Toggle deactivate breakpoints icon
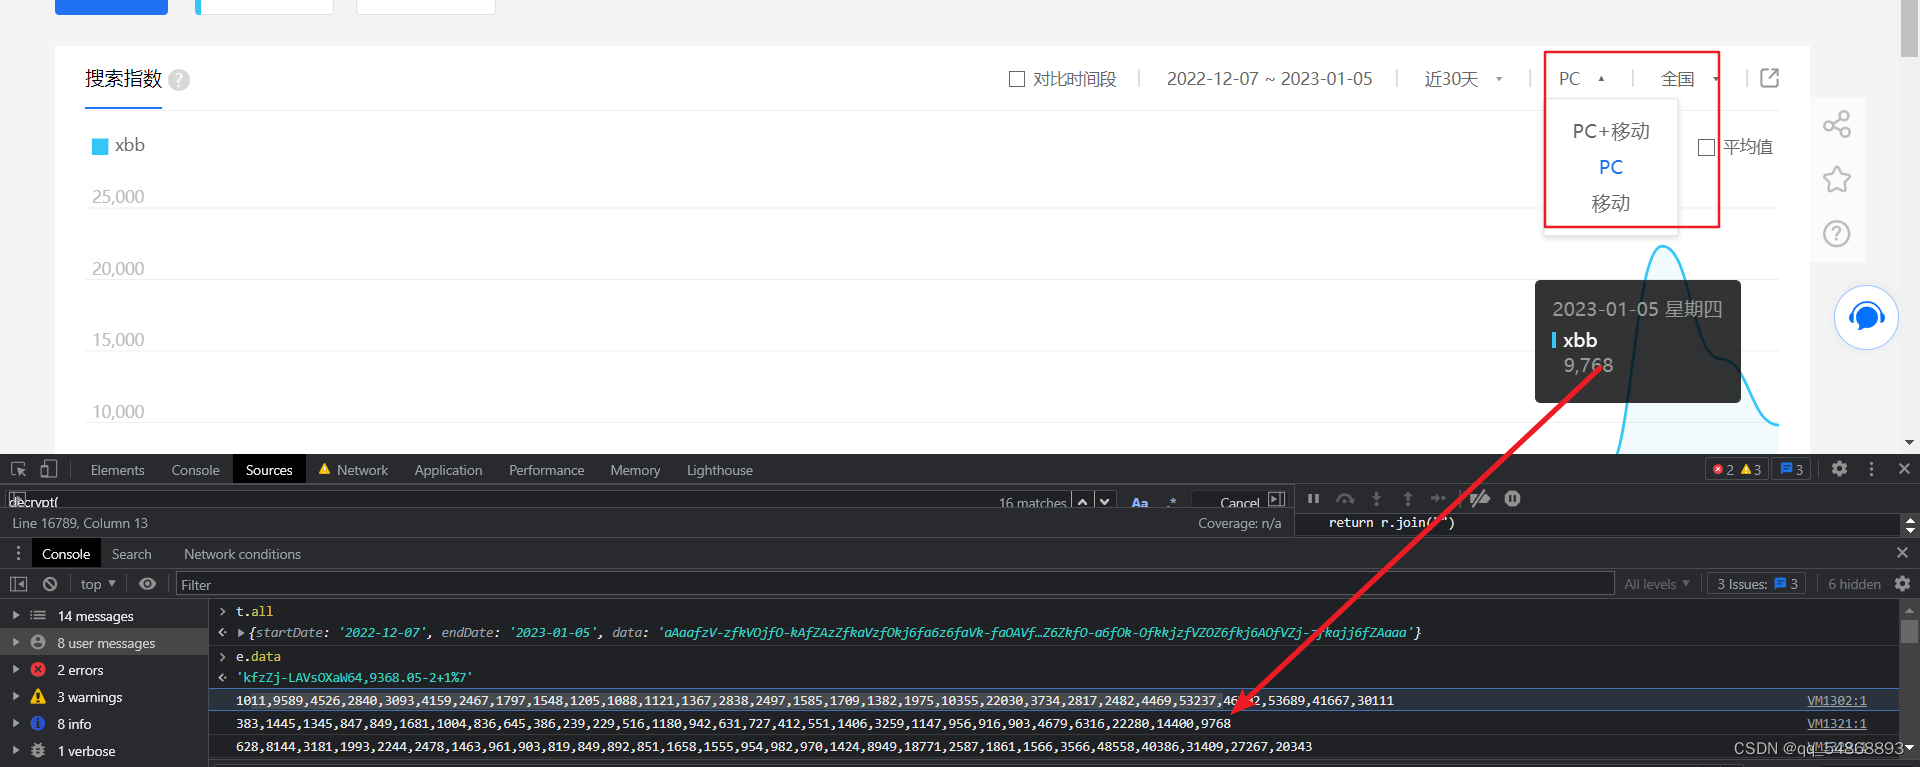The width and height of the screenshot is (1920, 767). (x=1480, y=498)
